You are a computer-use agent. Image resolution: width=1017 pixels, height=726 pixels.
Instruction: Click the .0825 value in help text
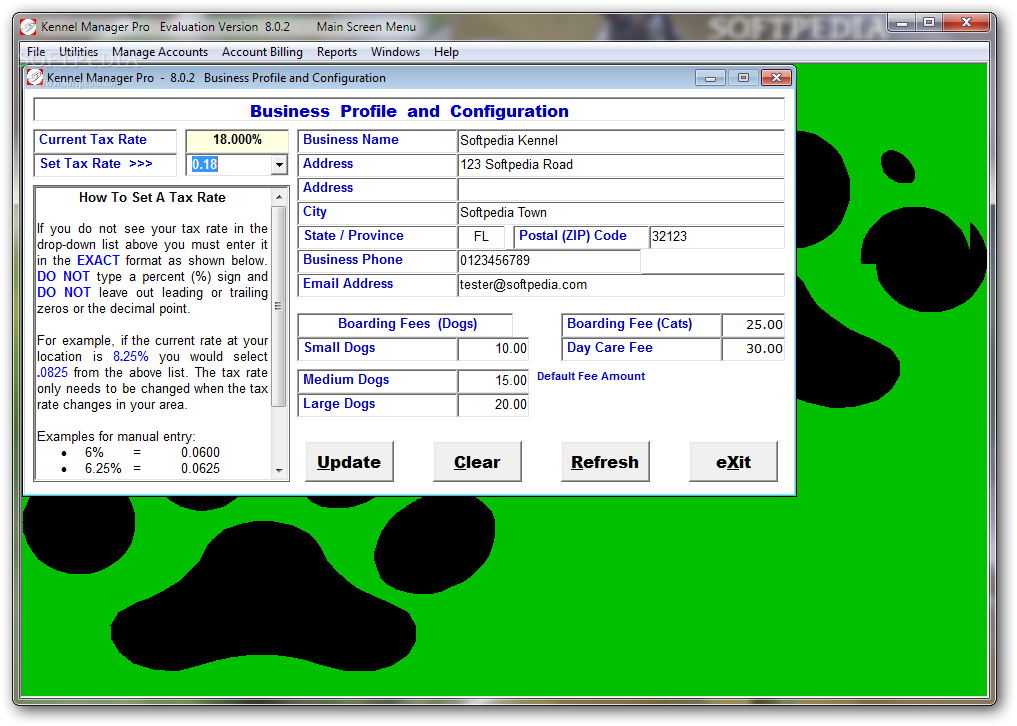coord(53,372)
